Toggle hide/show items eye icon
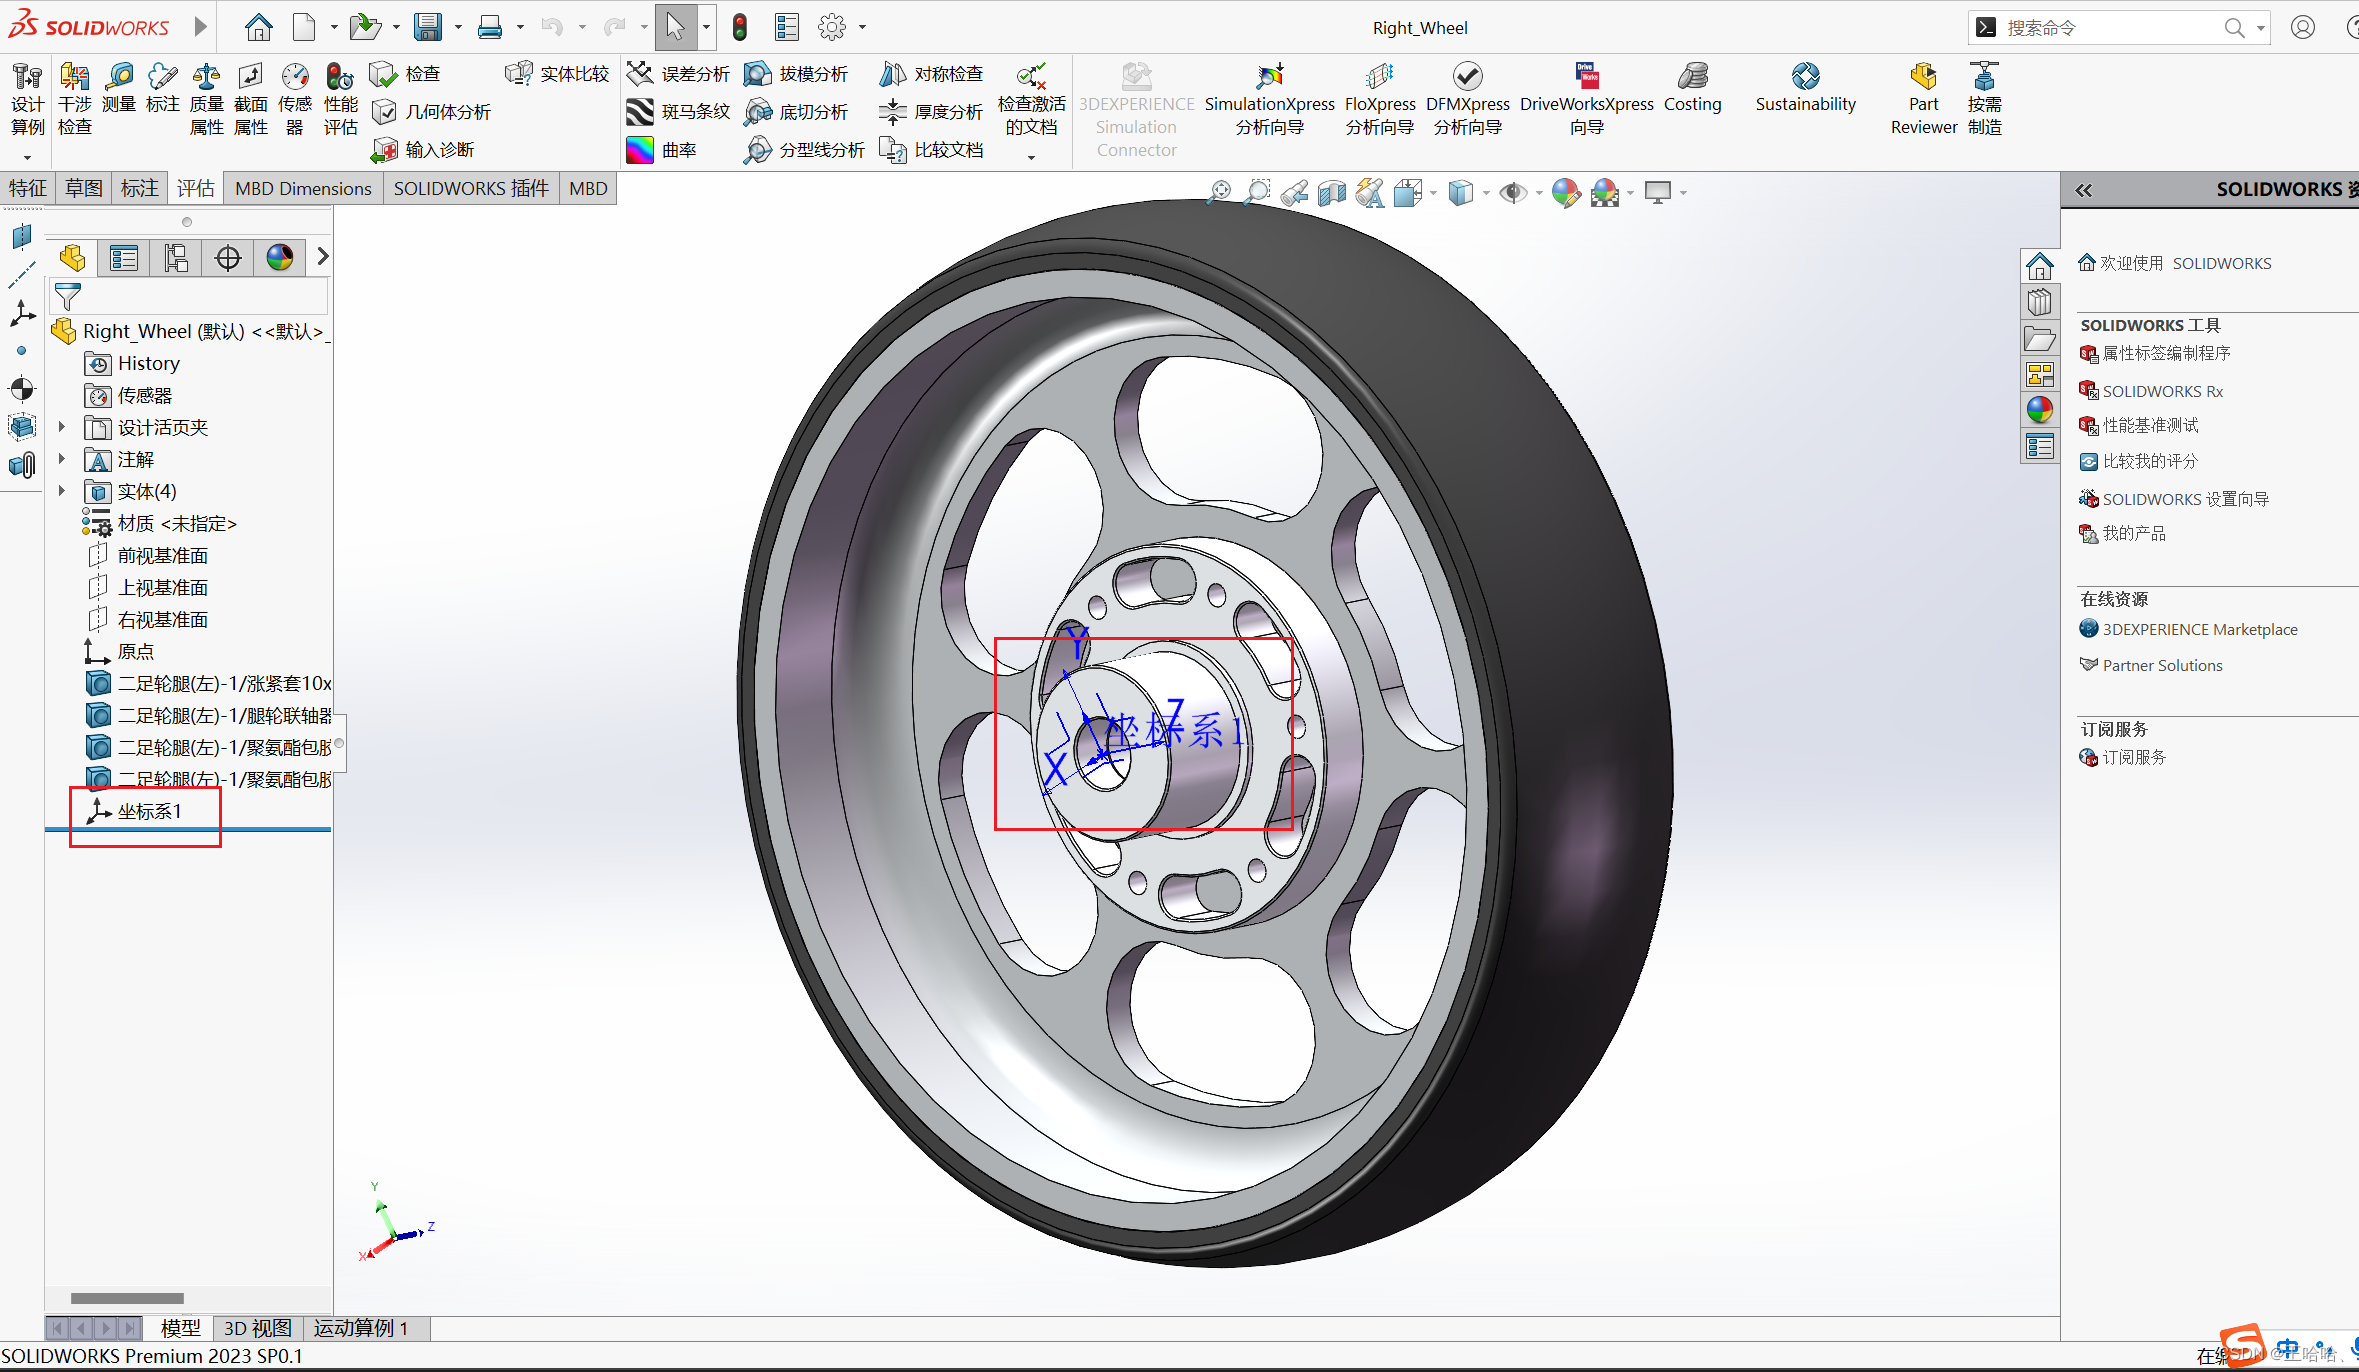 tap(1512, 192)
